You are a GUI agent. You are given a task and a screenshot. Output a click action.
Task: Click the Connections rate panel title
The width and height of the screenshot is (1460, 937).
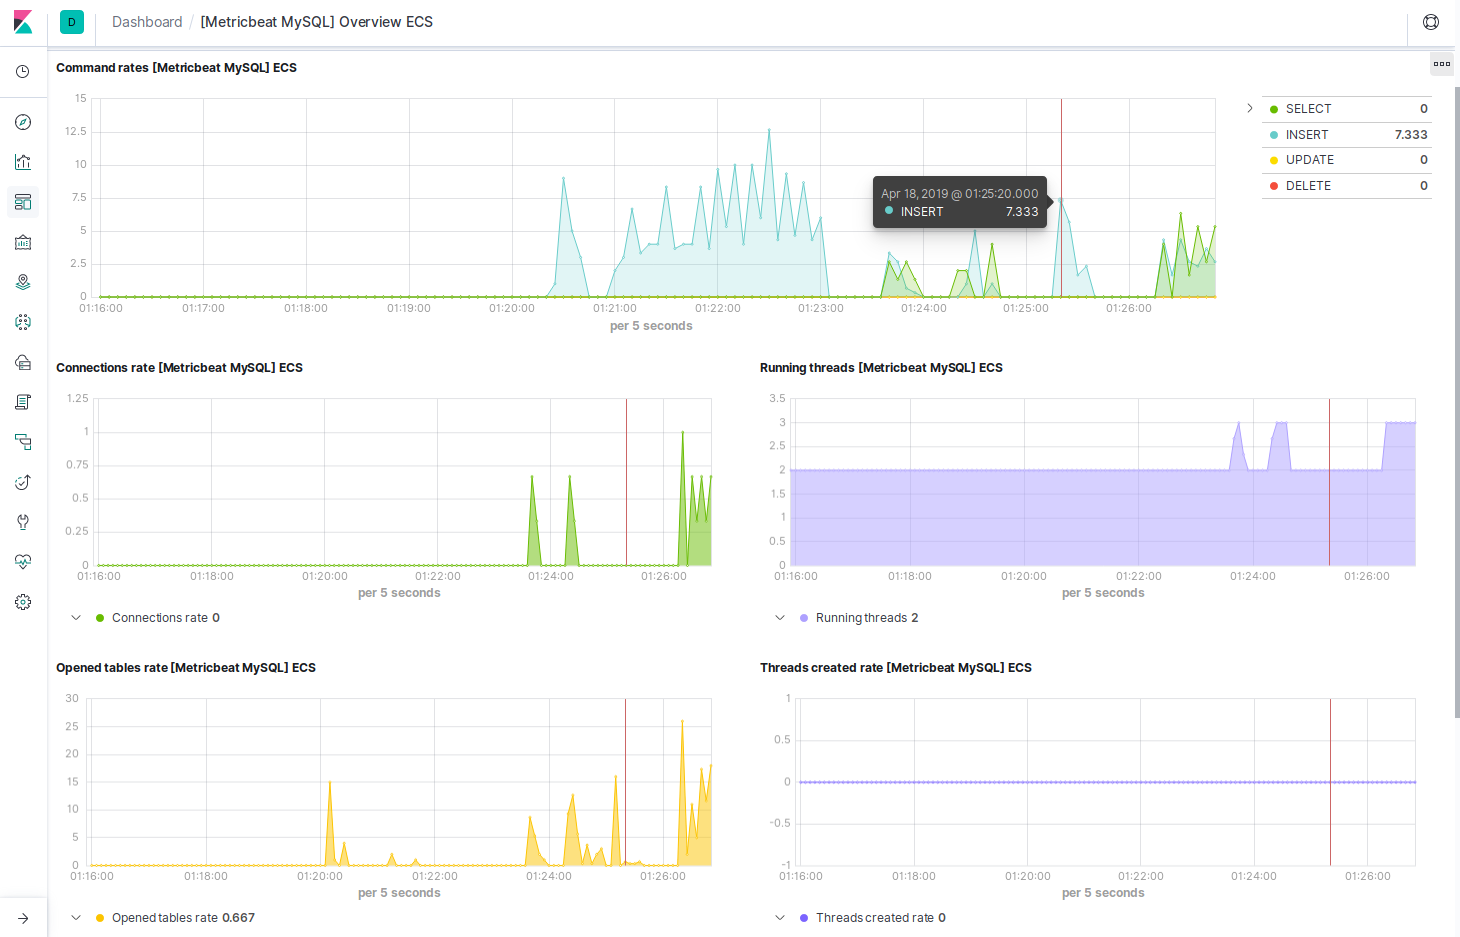[x=179, y=368]
